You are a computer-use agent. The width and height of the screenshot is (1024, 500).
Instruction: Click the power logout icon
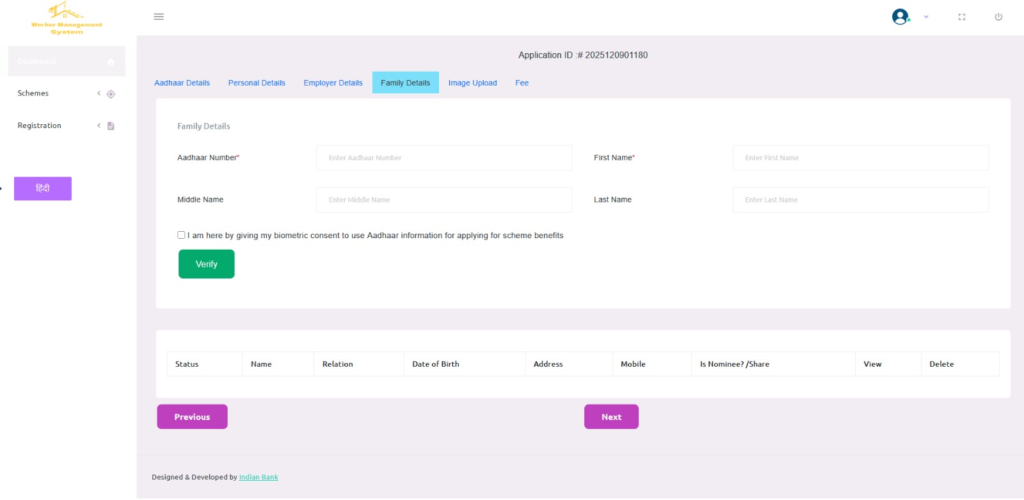(x=998, y=17)
